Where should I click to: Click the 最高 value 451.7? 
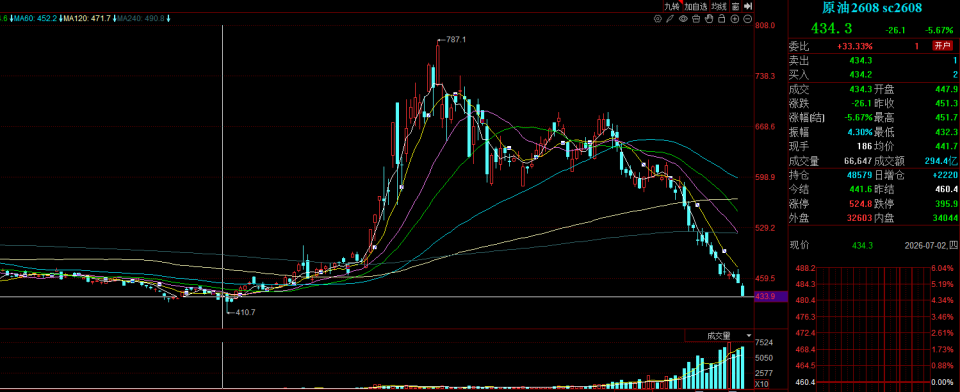click(x=946, y=118)
